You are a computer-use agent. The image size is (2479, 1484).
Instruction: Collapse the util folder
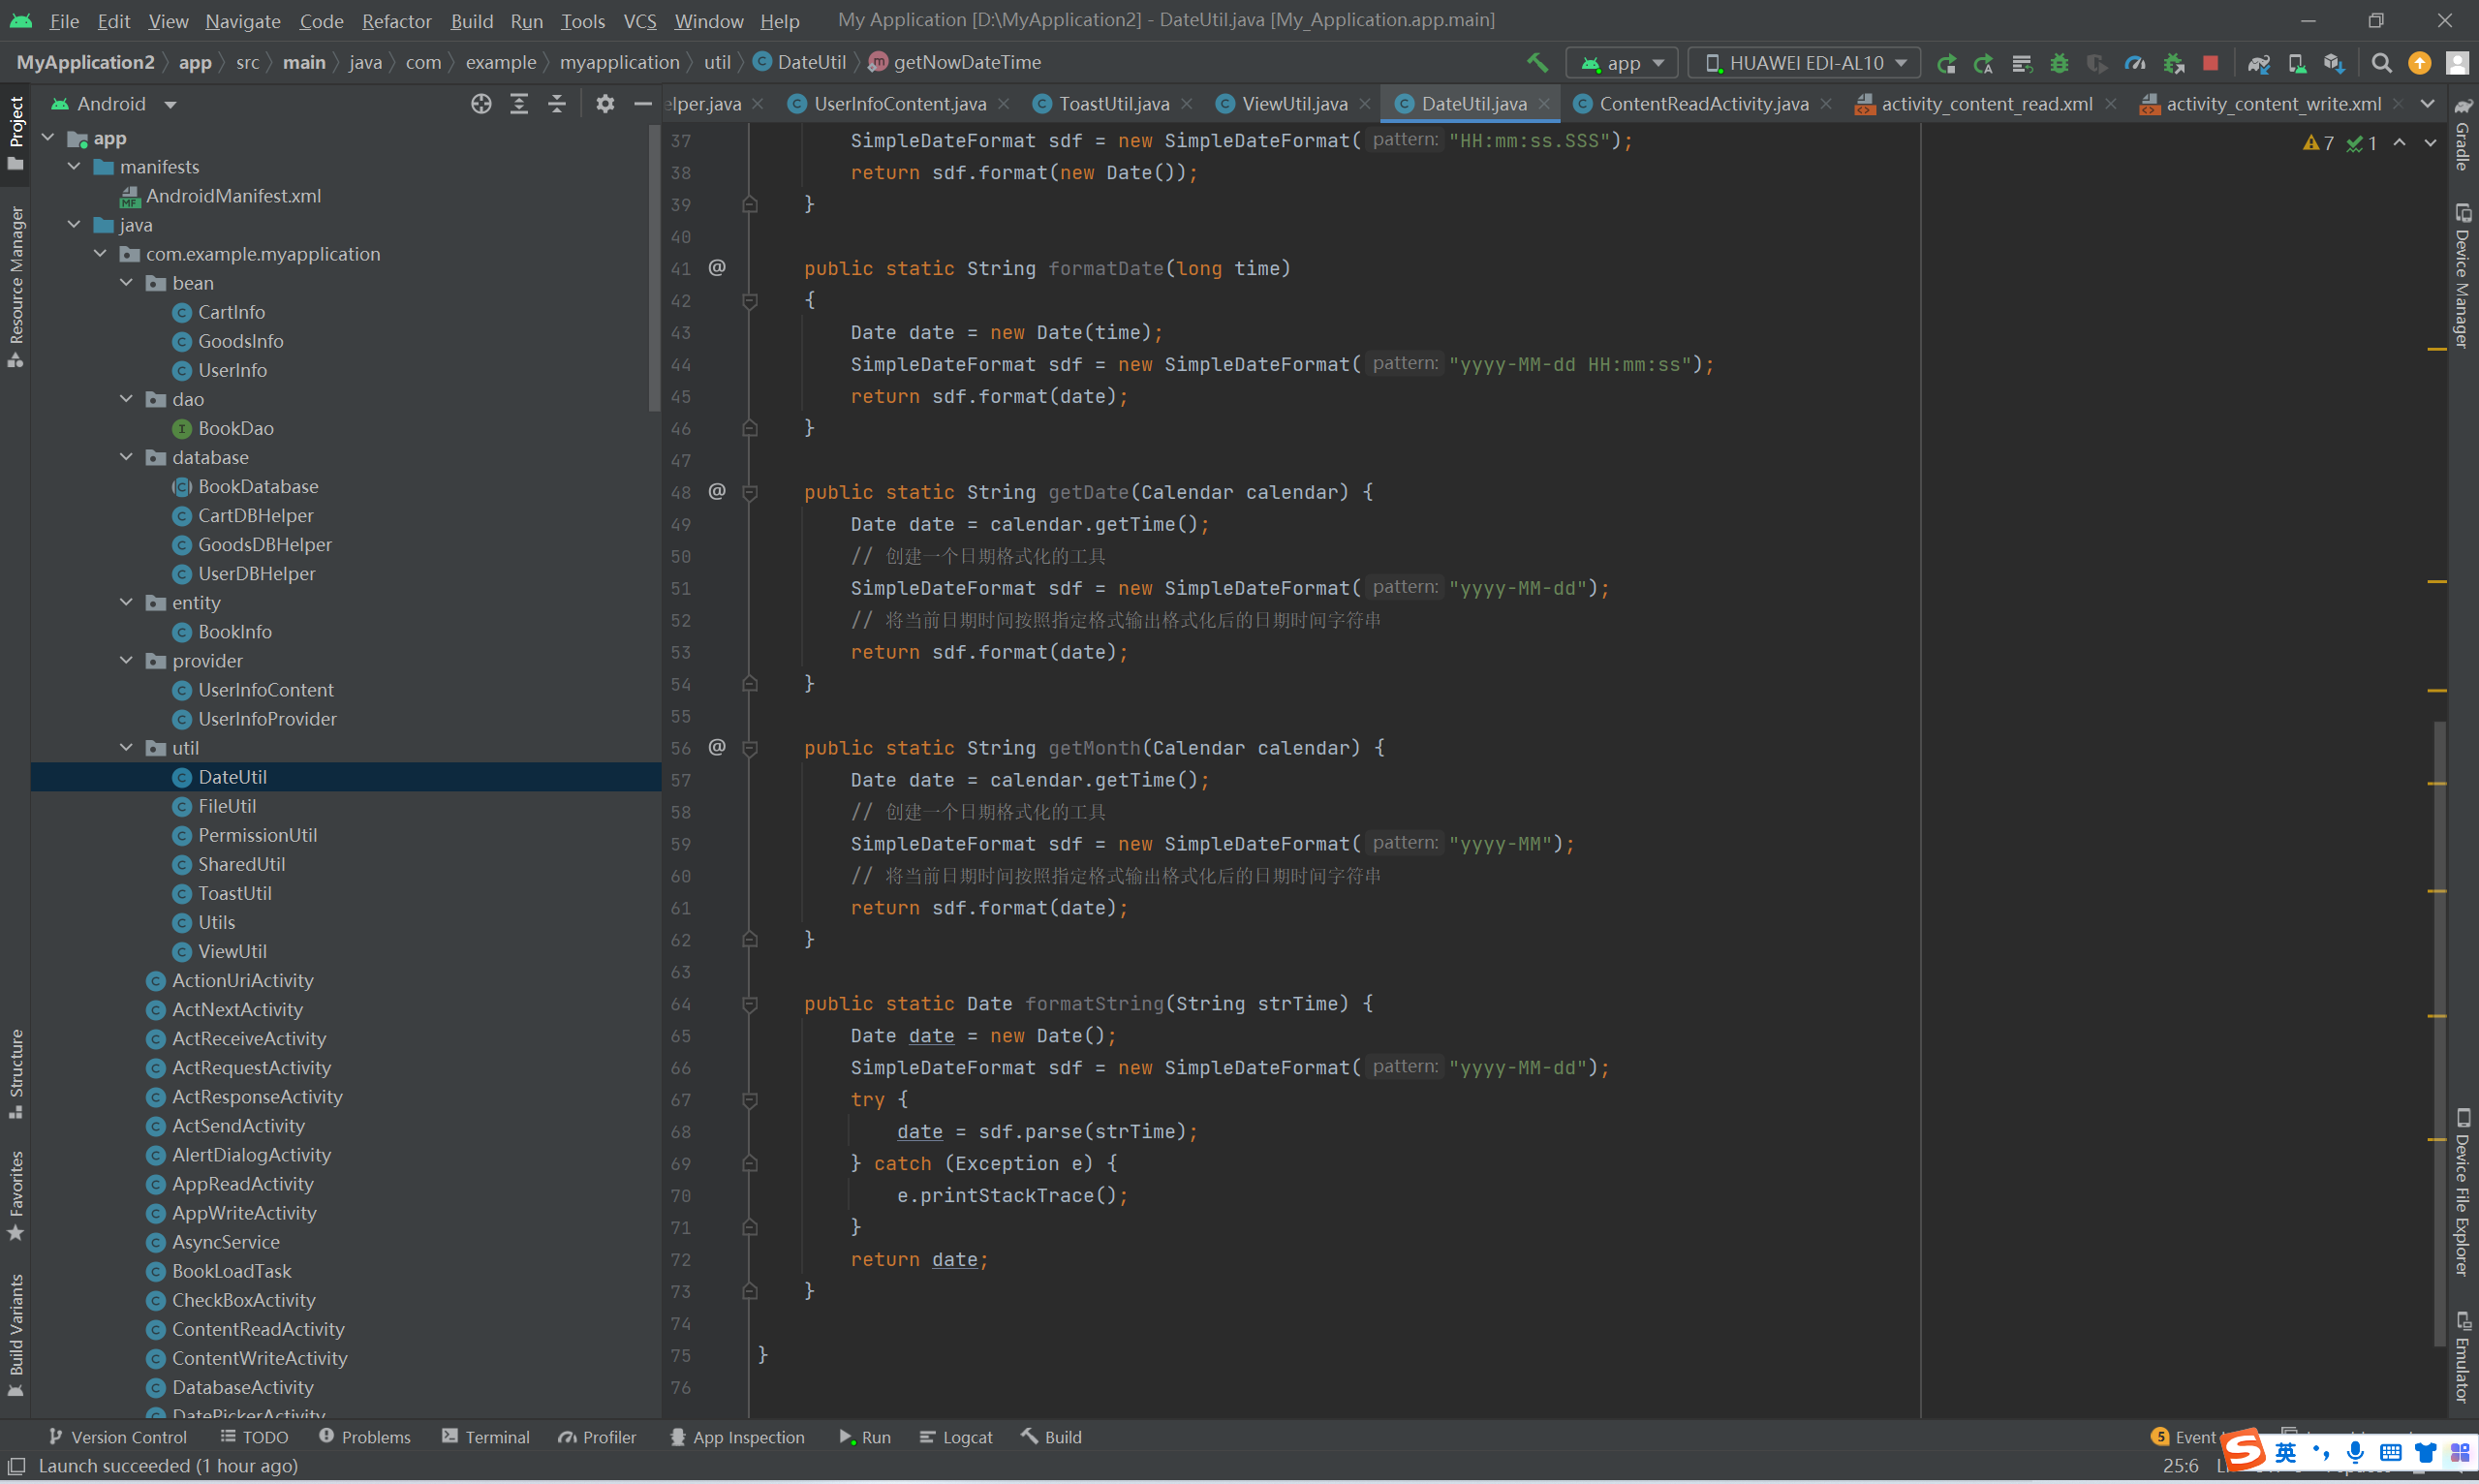pos(127,748)
